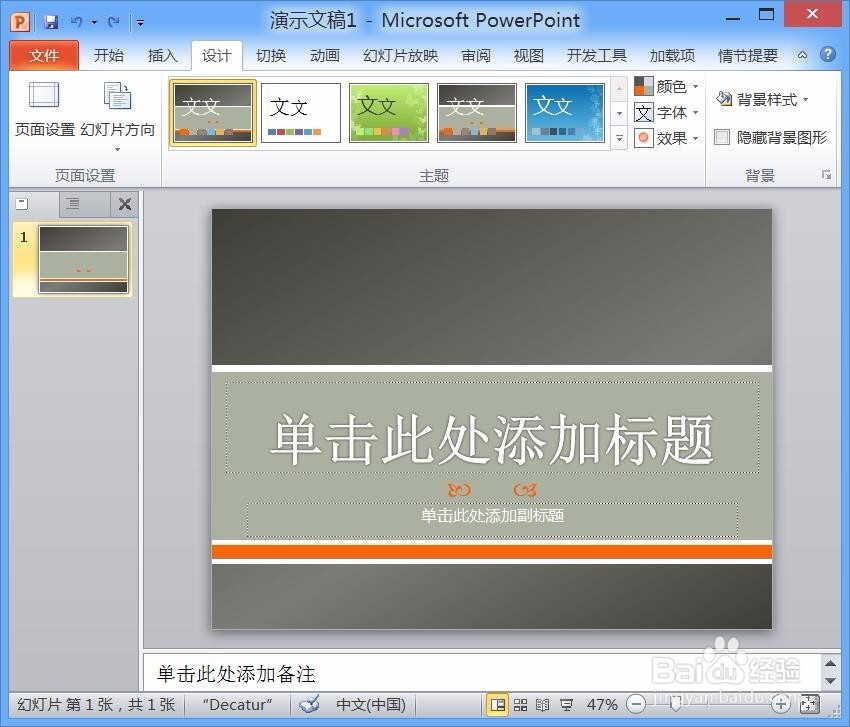The width and height of the screenshot is (850, 727).
Task: Collapse the ribbon with the chevron
Action: (x=802, y=55)
